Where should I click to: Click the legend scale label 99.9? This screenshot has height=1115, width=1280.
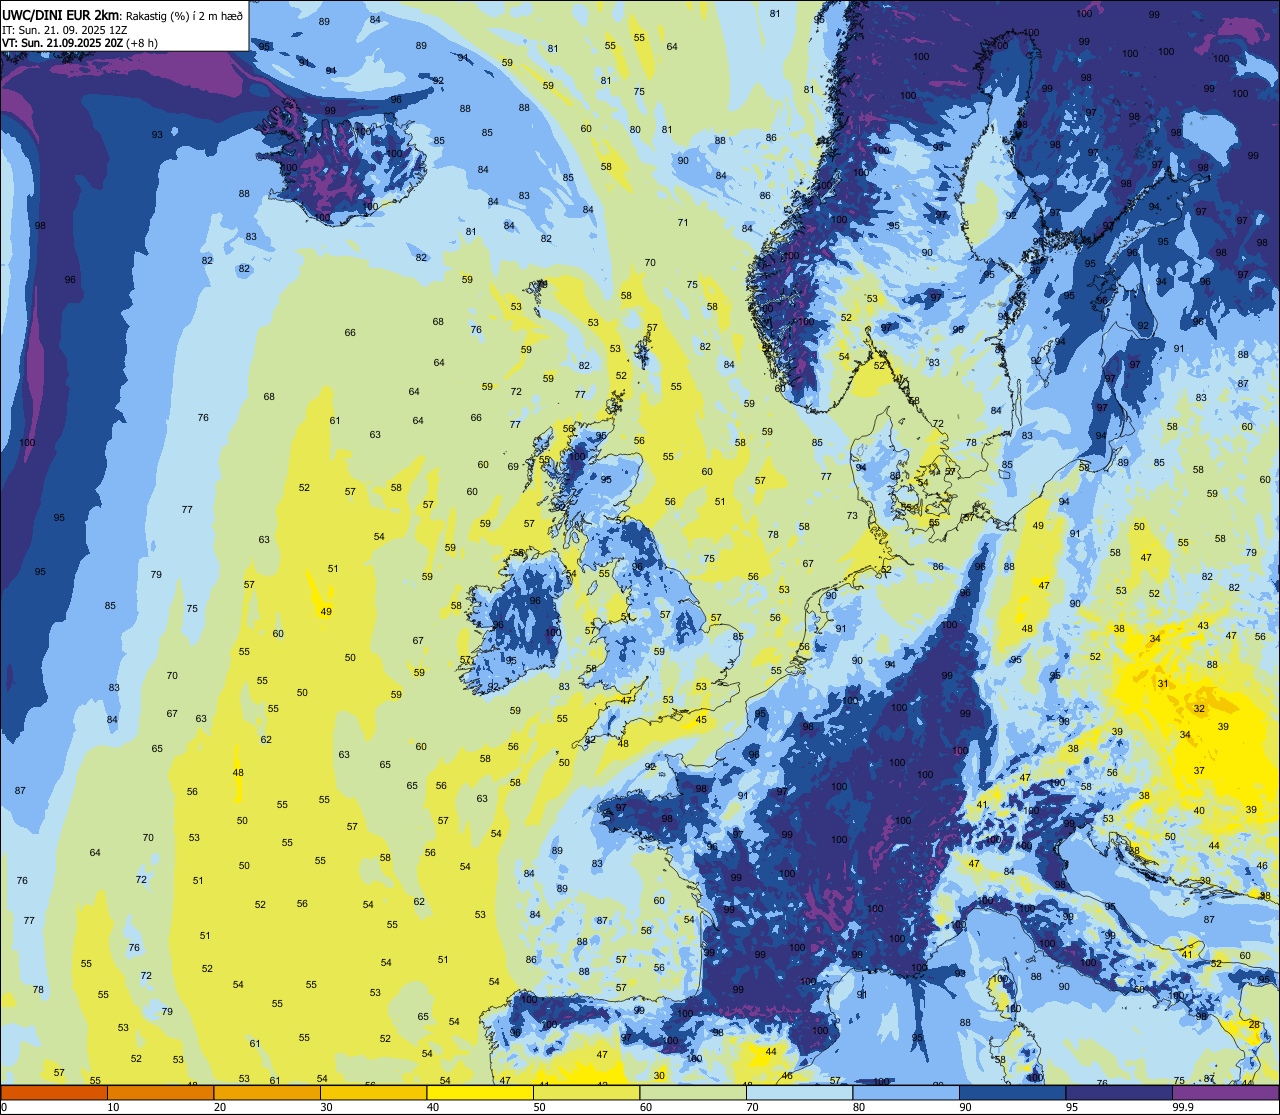(x=1183, y=1107)
